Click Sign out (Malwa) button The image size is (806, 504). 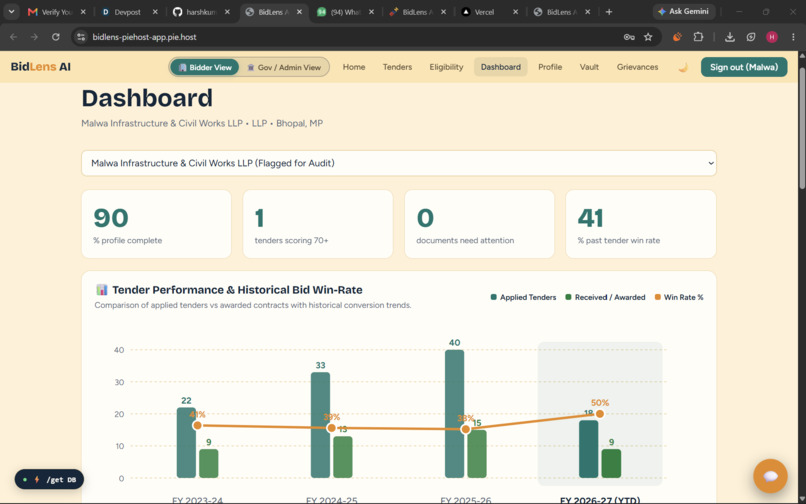(x=744, y=67)
